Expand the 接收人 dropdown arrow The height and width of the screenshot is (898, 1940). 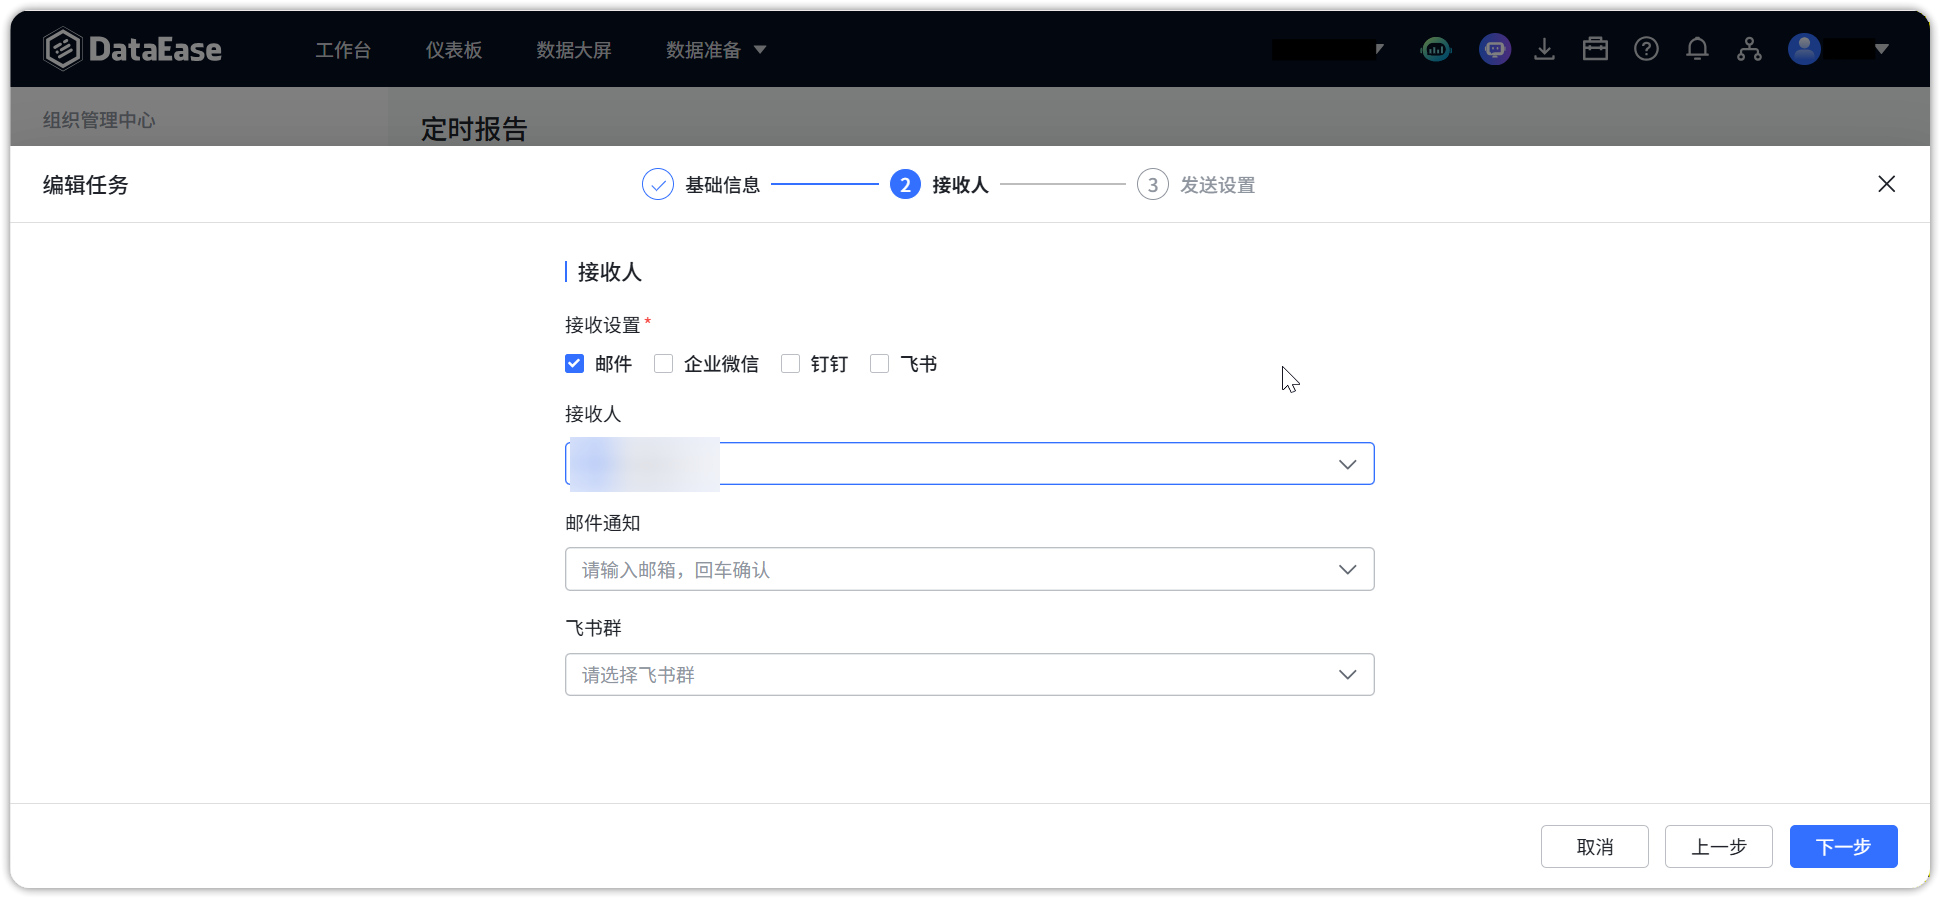1347,464
